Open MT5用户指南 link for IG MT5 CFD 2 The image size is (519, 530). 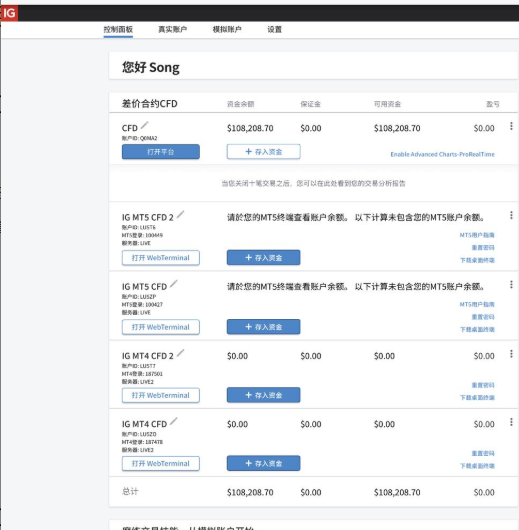point(477,235)
